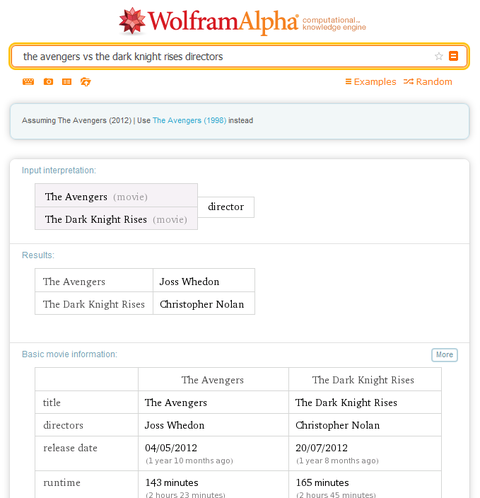This screenshot has width=480, height=498.
Task: Click 'Joss Whedon' in Results table
Action: 189,282
